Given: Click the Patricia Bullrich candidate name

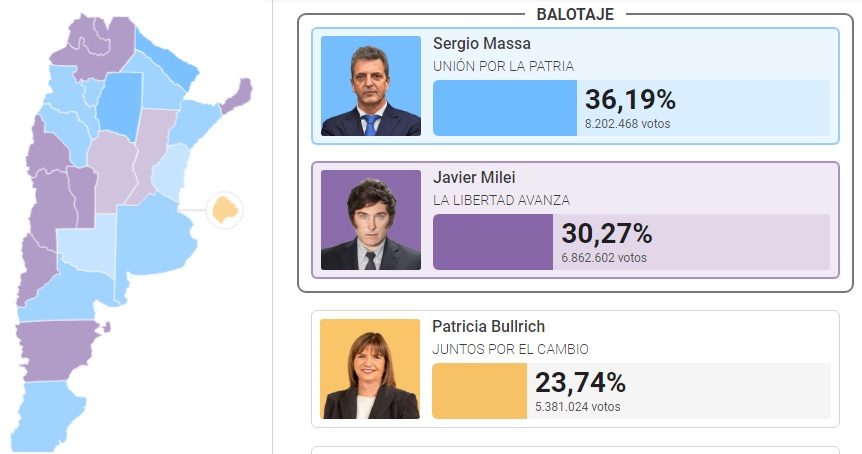Looking at the screenshot, I should pos(488,326).
